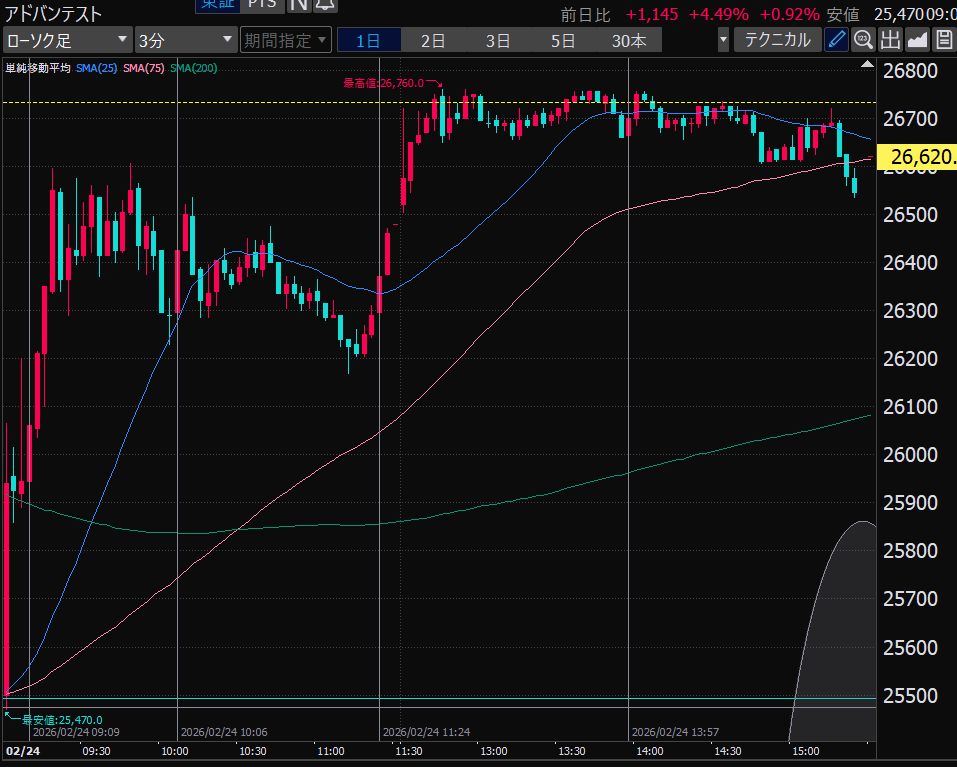Open the 期間指定 dropdown
Viewport: 957px width, 767px height.
[285, 41]
